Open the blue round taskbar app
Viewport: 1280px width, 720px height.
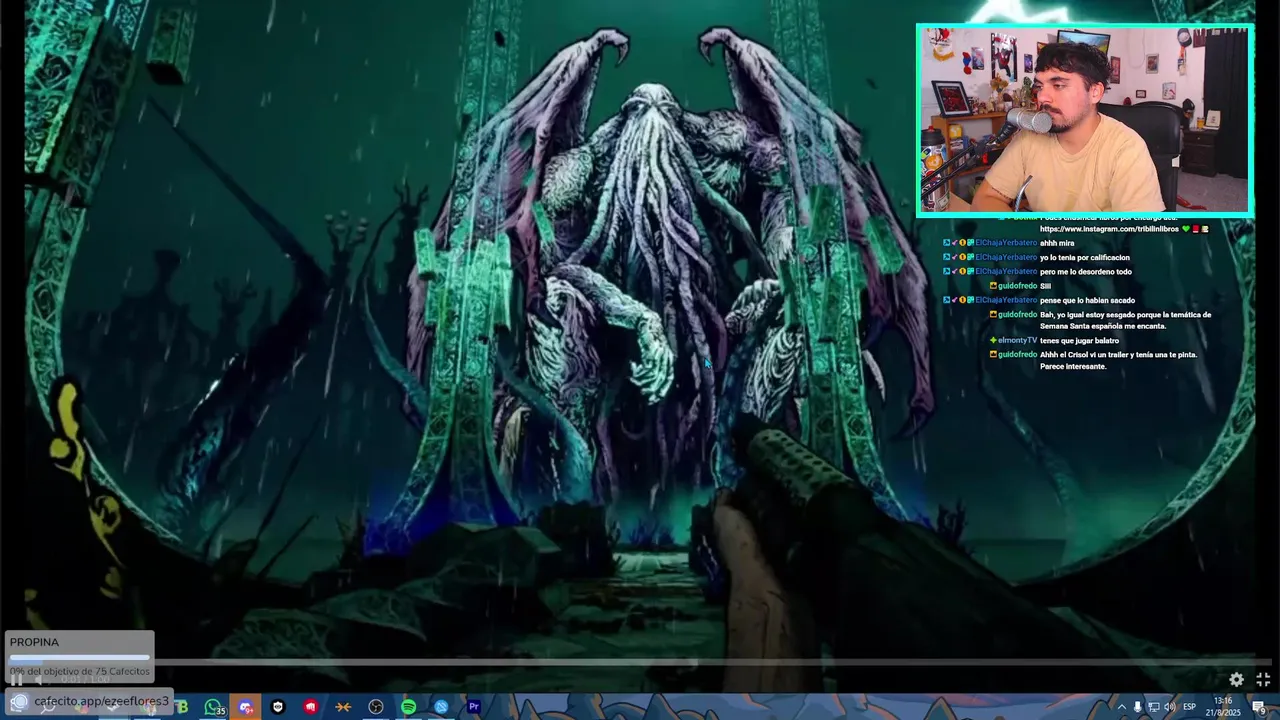coord(441,707)
